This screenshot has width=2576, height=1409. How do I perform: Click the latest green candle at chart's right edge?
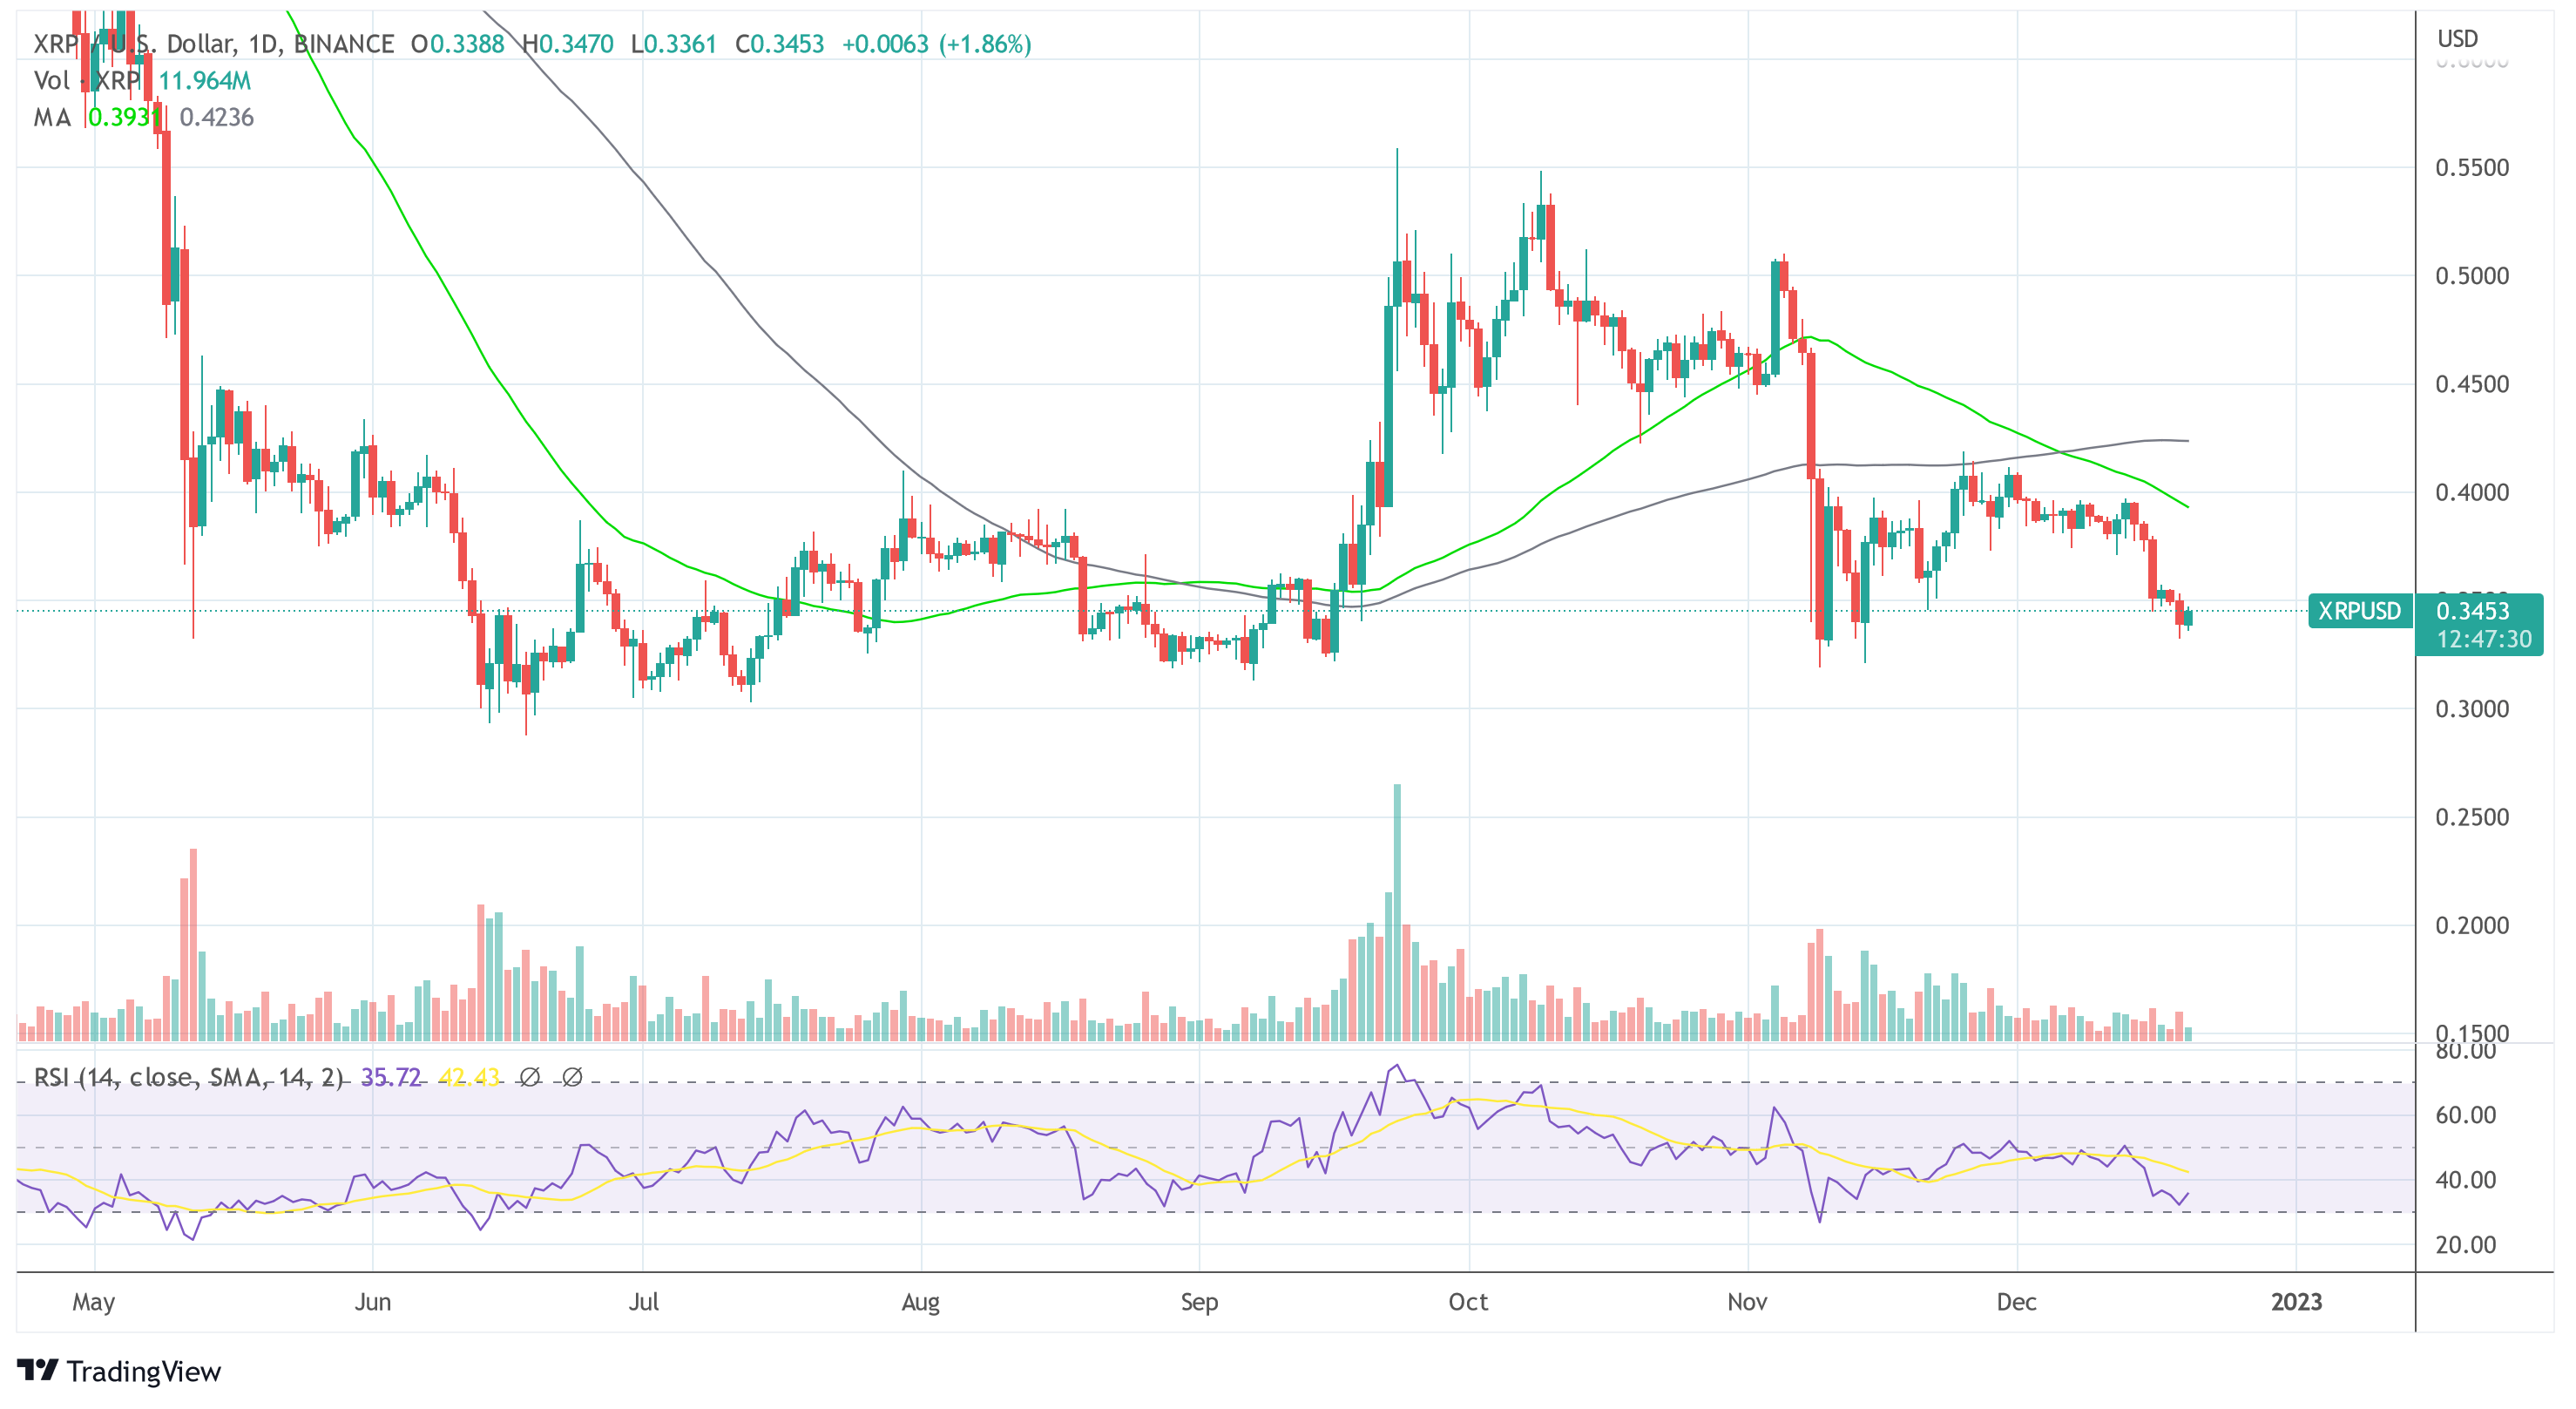point(2189,618)
